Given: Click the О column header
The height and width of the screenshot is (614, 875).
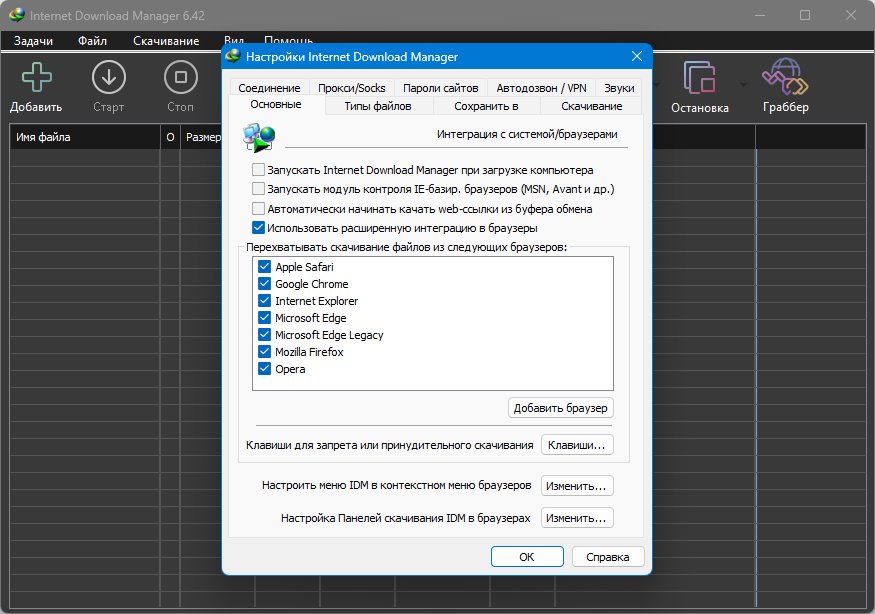Looking at the screenshot, I should click(x=170, y=137).
